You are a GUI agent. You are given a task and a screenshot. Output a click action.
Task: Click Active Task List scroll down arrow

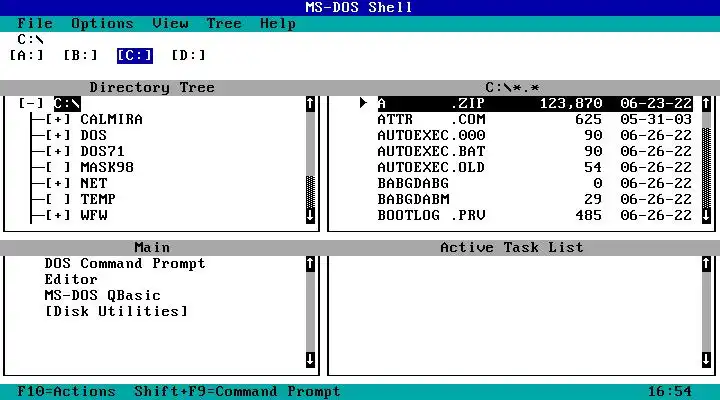[x=706, y=360]
